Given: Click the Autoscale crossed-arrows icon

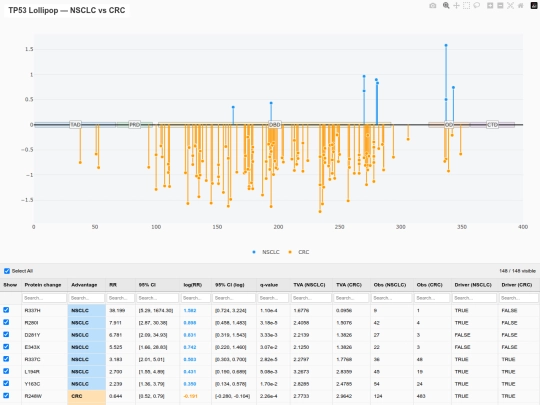Looking at the screenshot, I should tap(510, 6).
